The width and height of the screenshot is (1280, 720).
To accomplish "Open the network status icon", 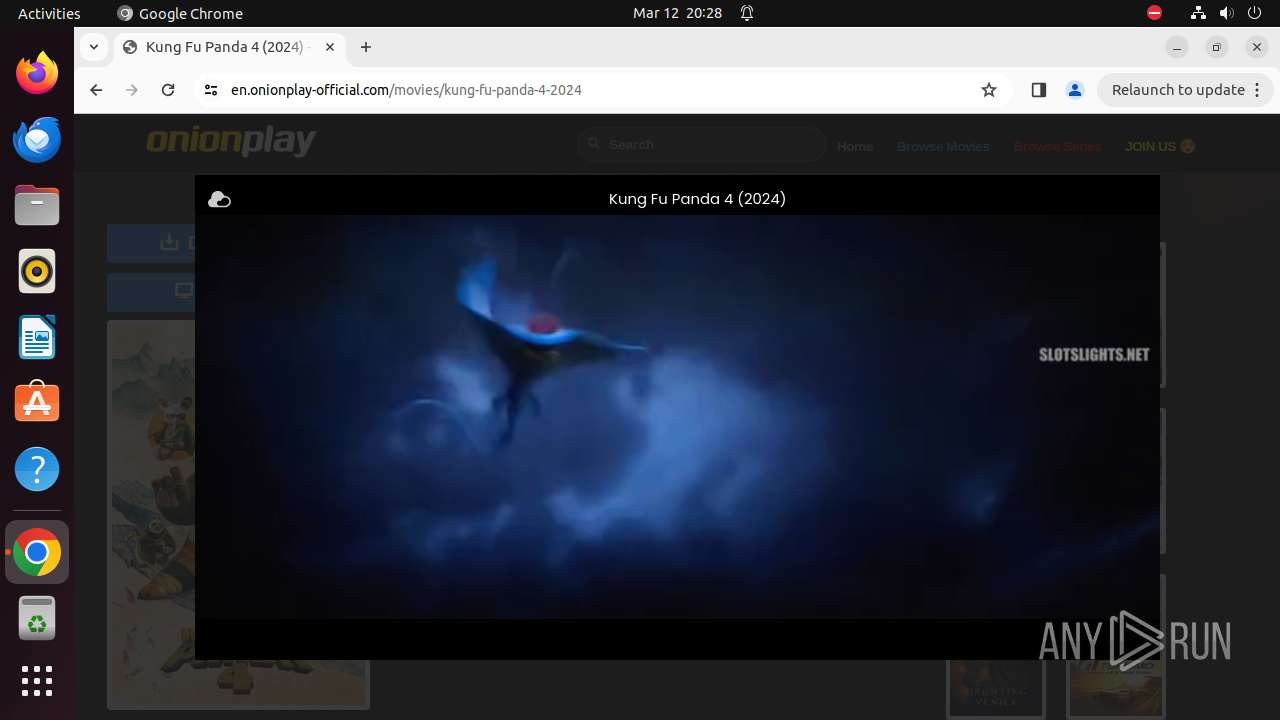I will click(x=1198, y=13).
